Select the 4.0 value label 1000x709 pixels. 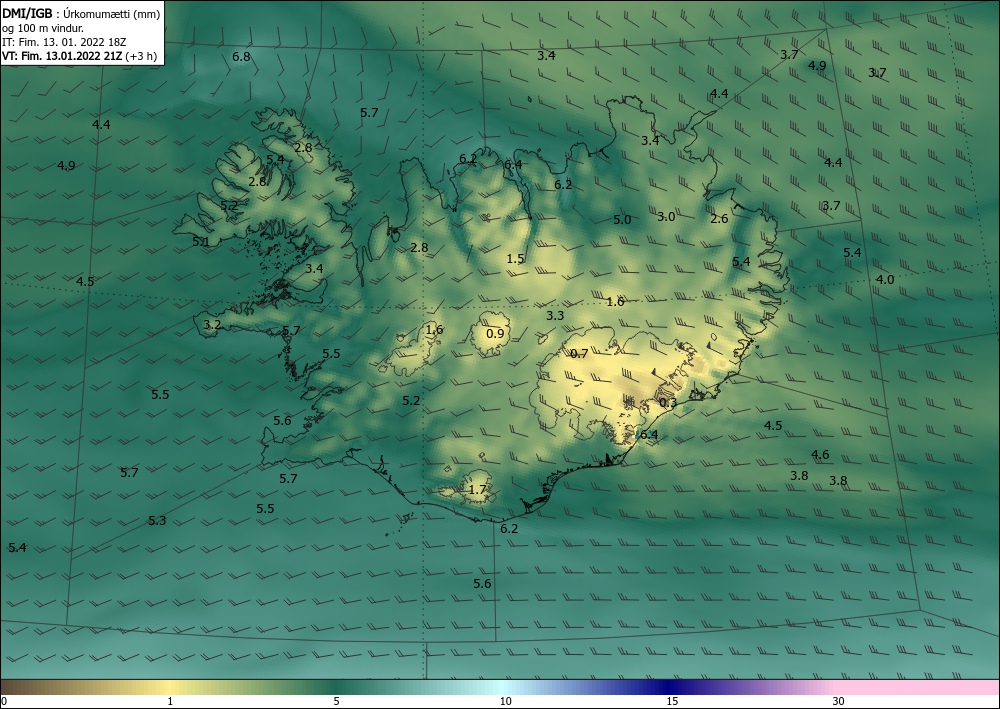[x=885, y=280]
